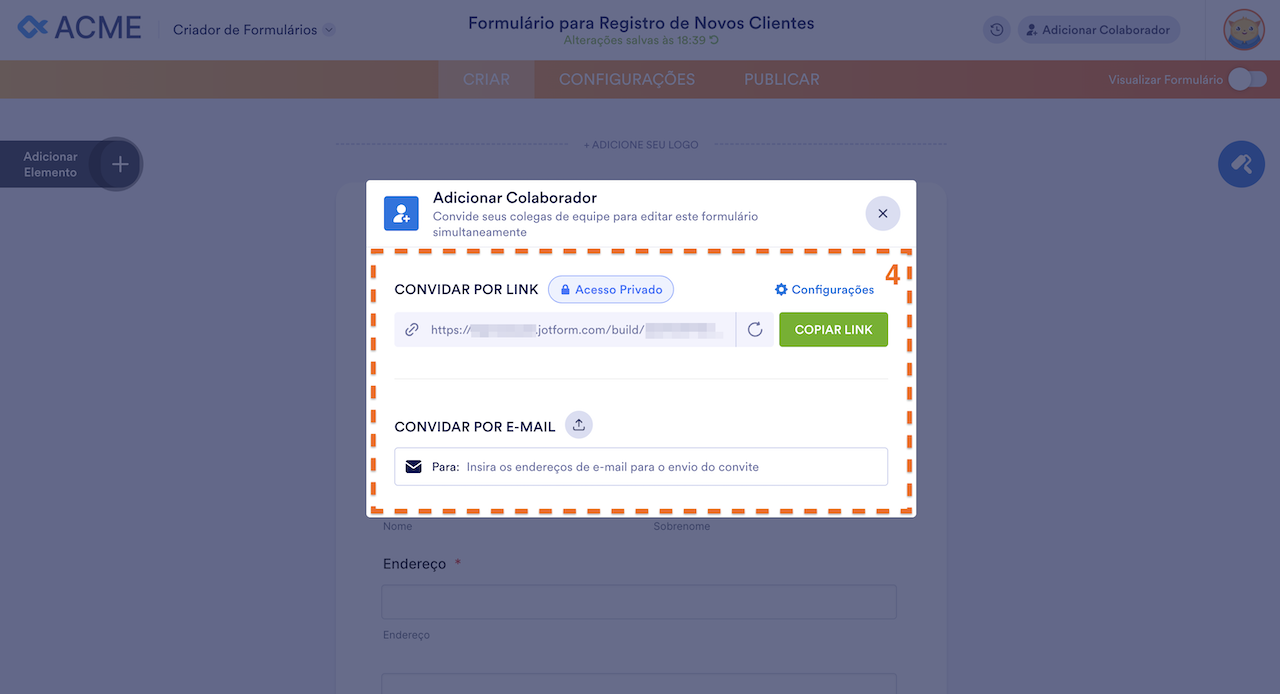Click the Adicionar Colaborador dialog icon
The image size is (1280, 694).
pos(401,213)
